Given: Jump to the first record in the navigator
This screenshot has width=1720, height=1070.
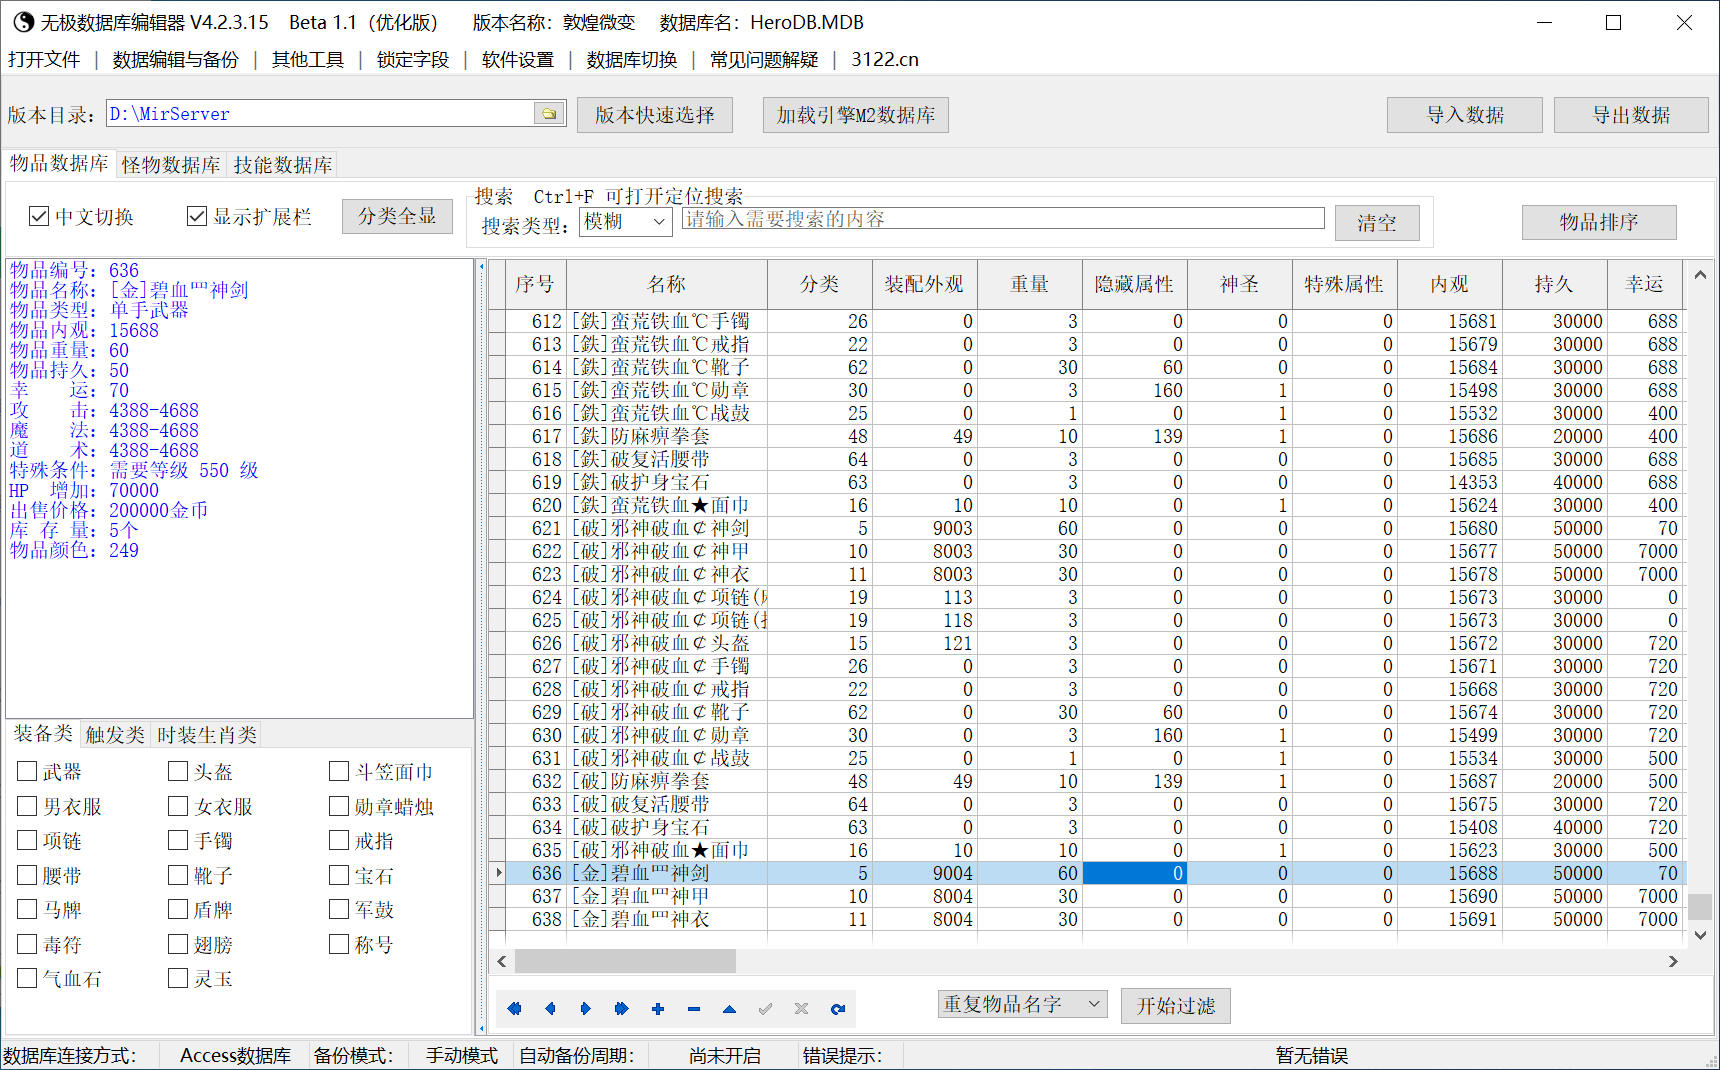Looking at the screenshot, I should [514, 1009].
